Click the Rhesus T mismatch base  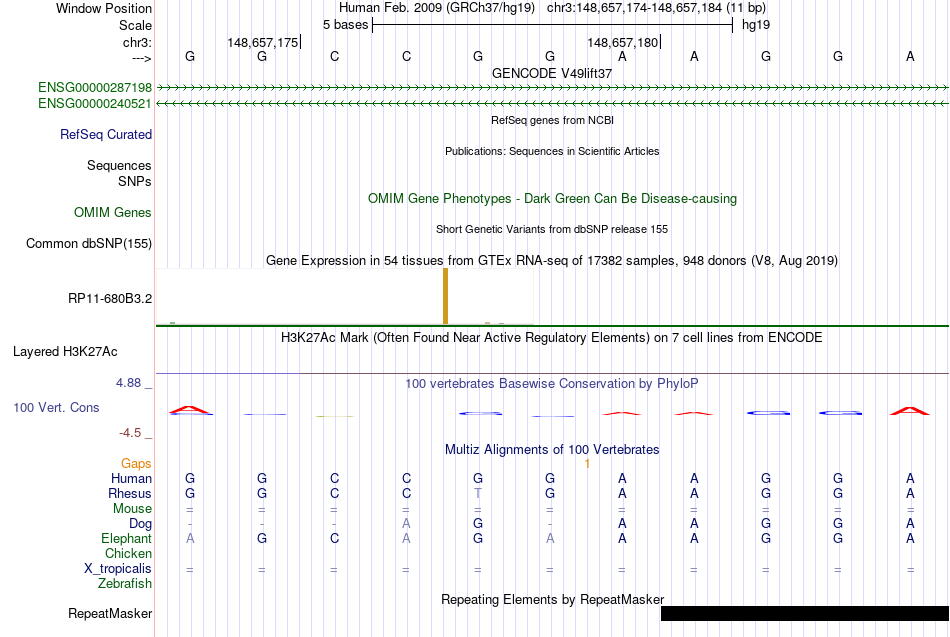click(478, 494)
